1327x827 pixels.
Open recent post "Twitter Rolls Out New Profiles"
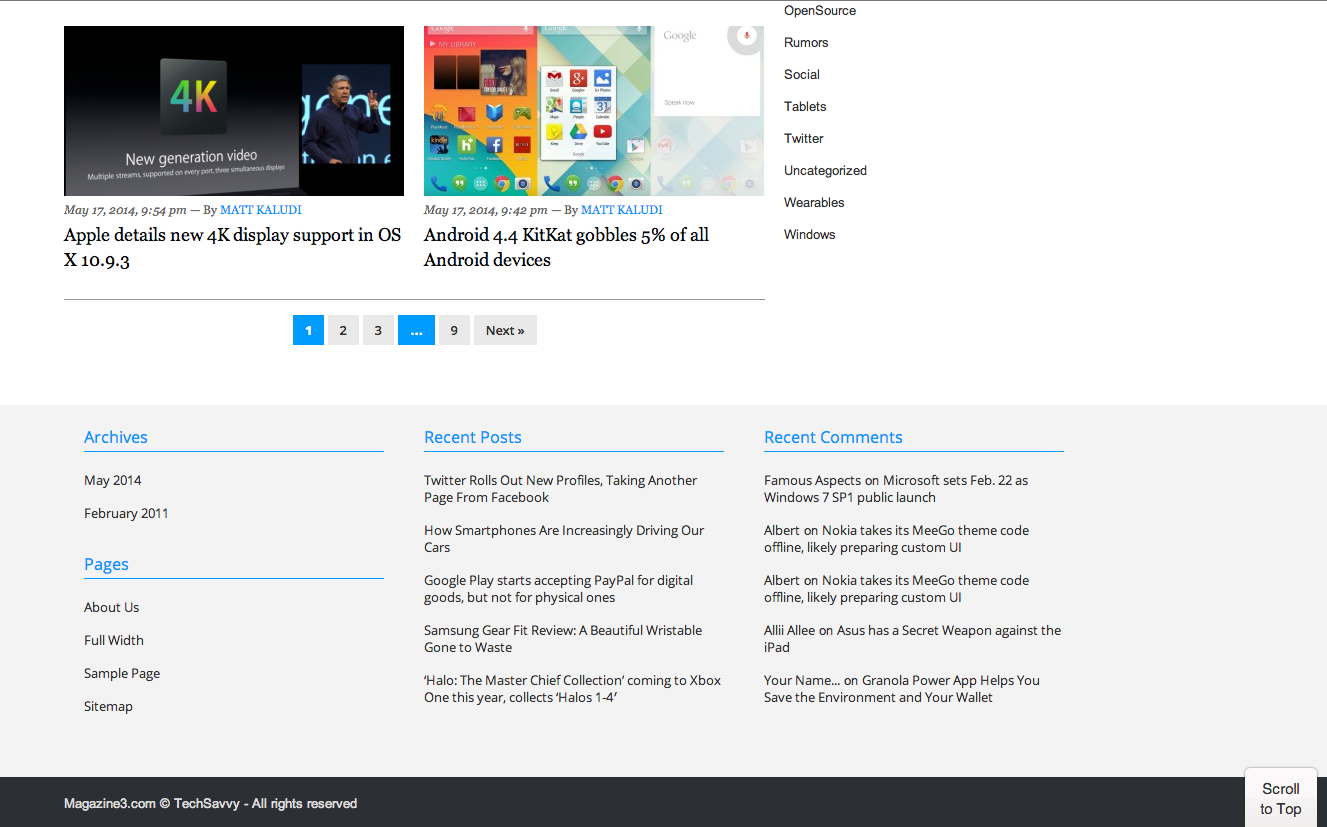[560, 488]
